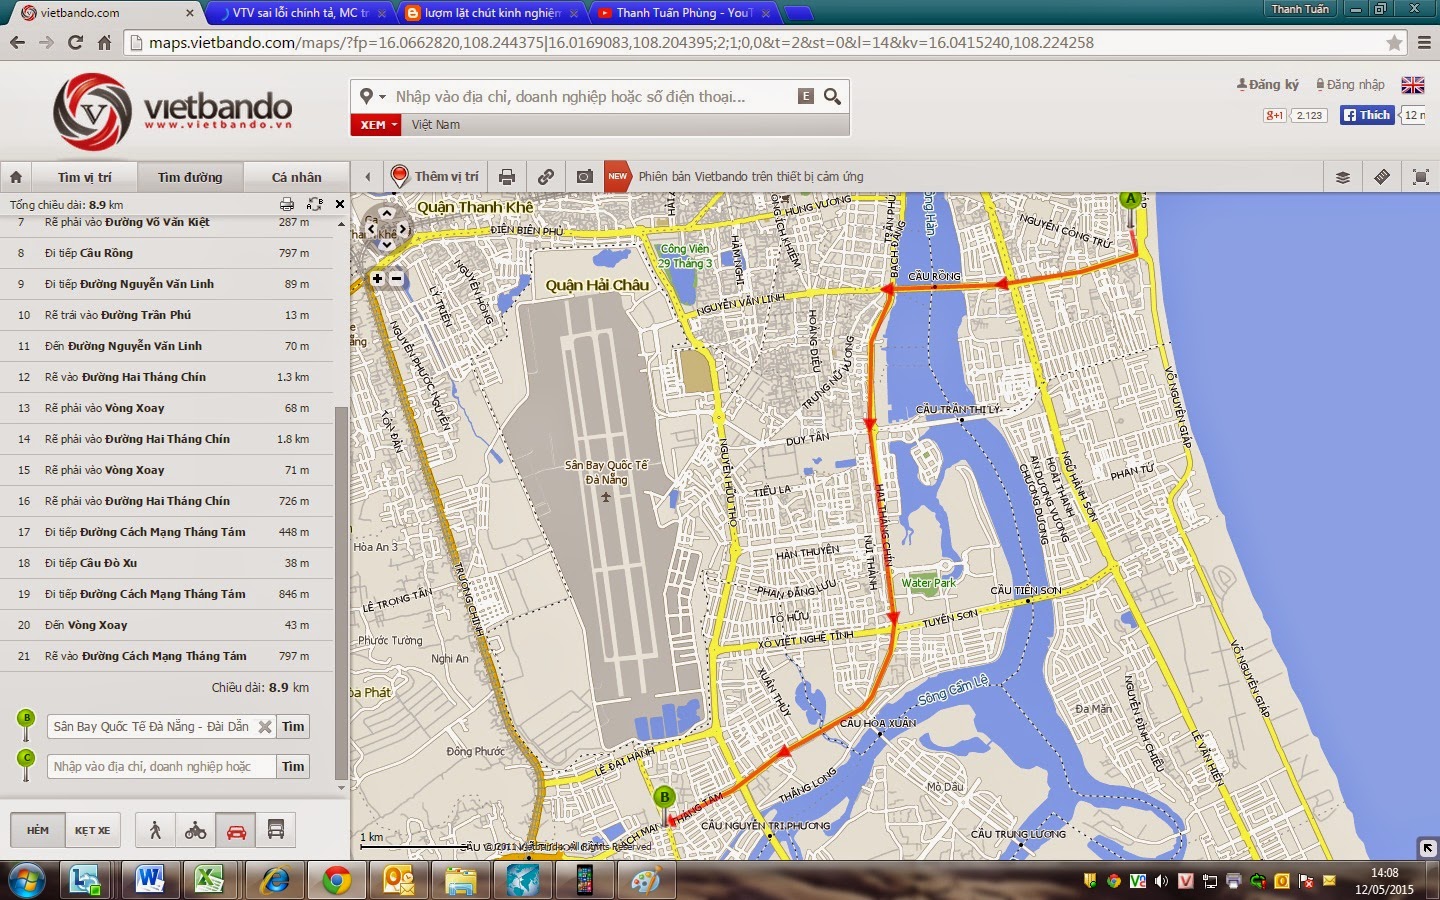The height and width of the screenshot is (900, 1440).
Task: Click Tìm next to point C field
Action: pos(293,767)
